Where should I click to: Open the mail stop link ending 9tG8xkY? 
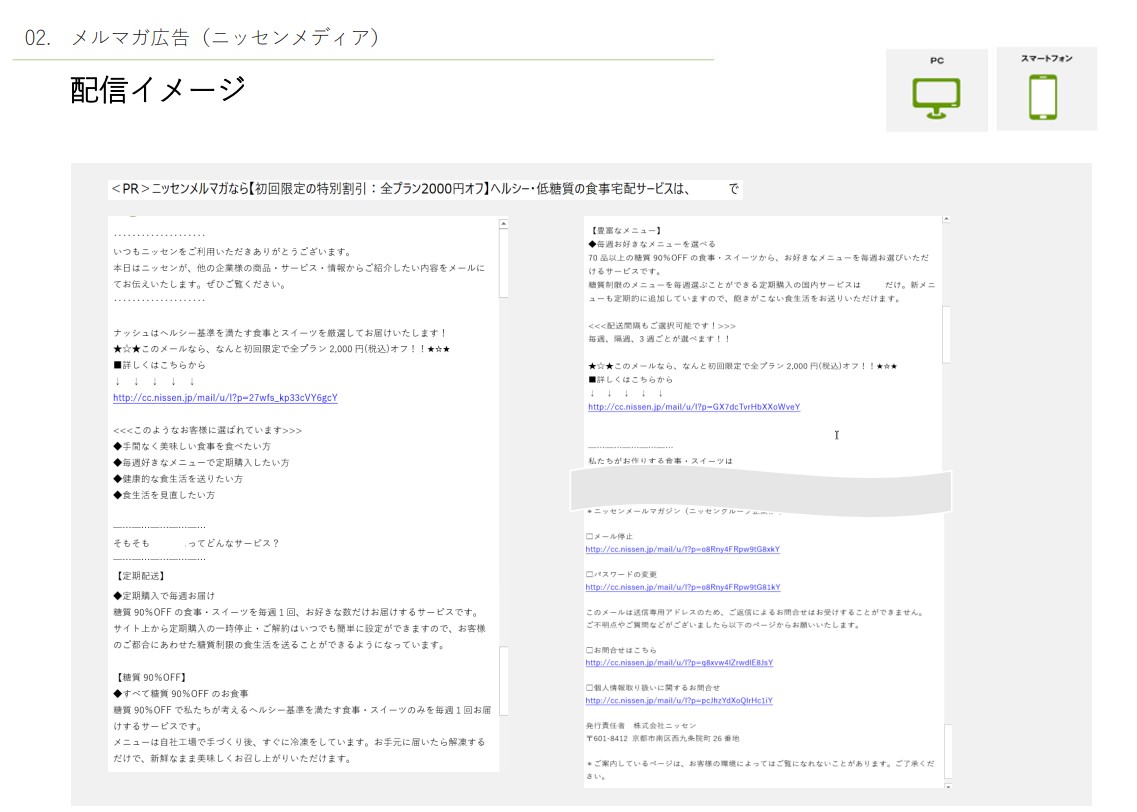pos(682,549)
